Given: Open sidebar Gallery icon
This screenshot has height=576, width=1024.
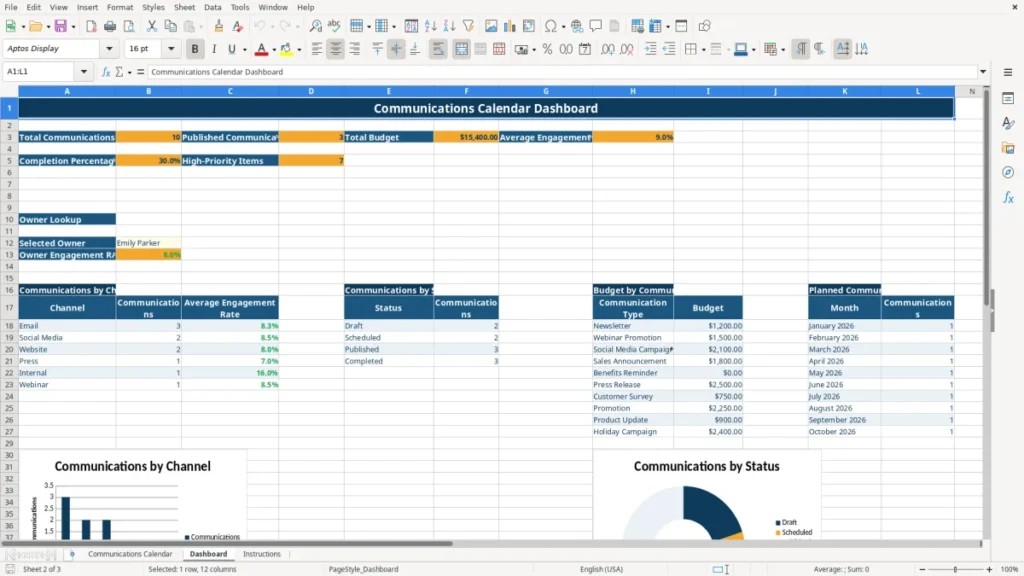Looking at the screenshot, I should 1008,148.
